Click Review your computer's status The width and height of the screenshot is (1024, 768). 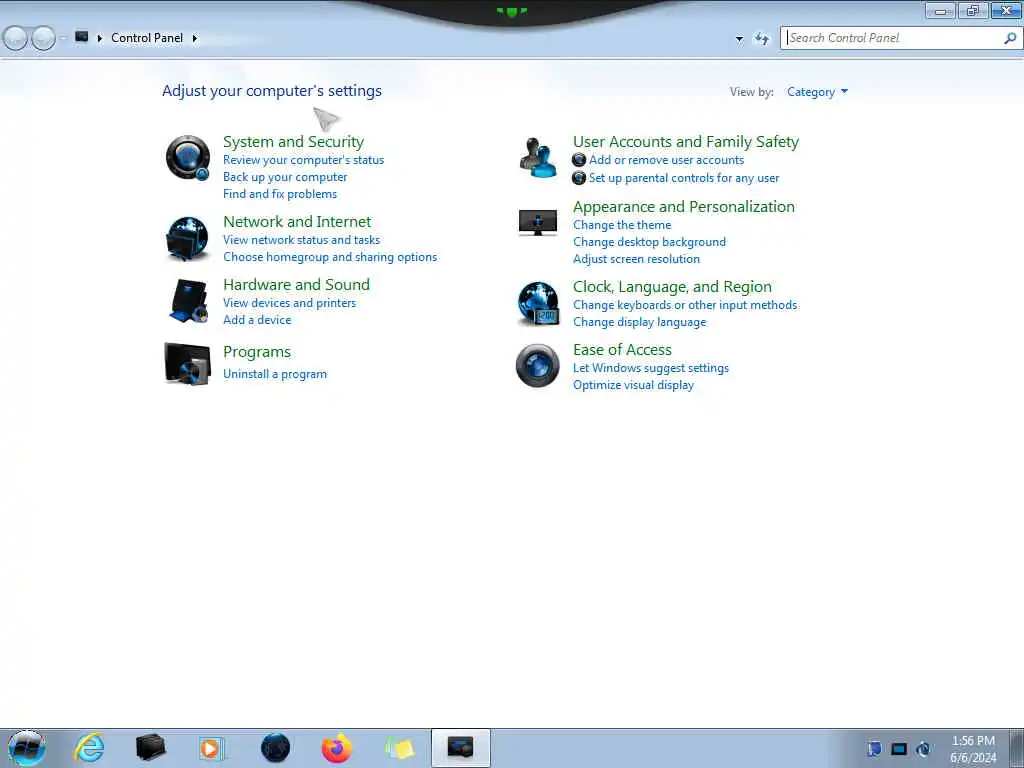coord(304,160)
